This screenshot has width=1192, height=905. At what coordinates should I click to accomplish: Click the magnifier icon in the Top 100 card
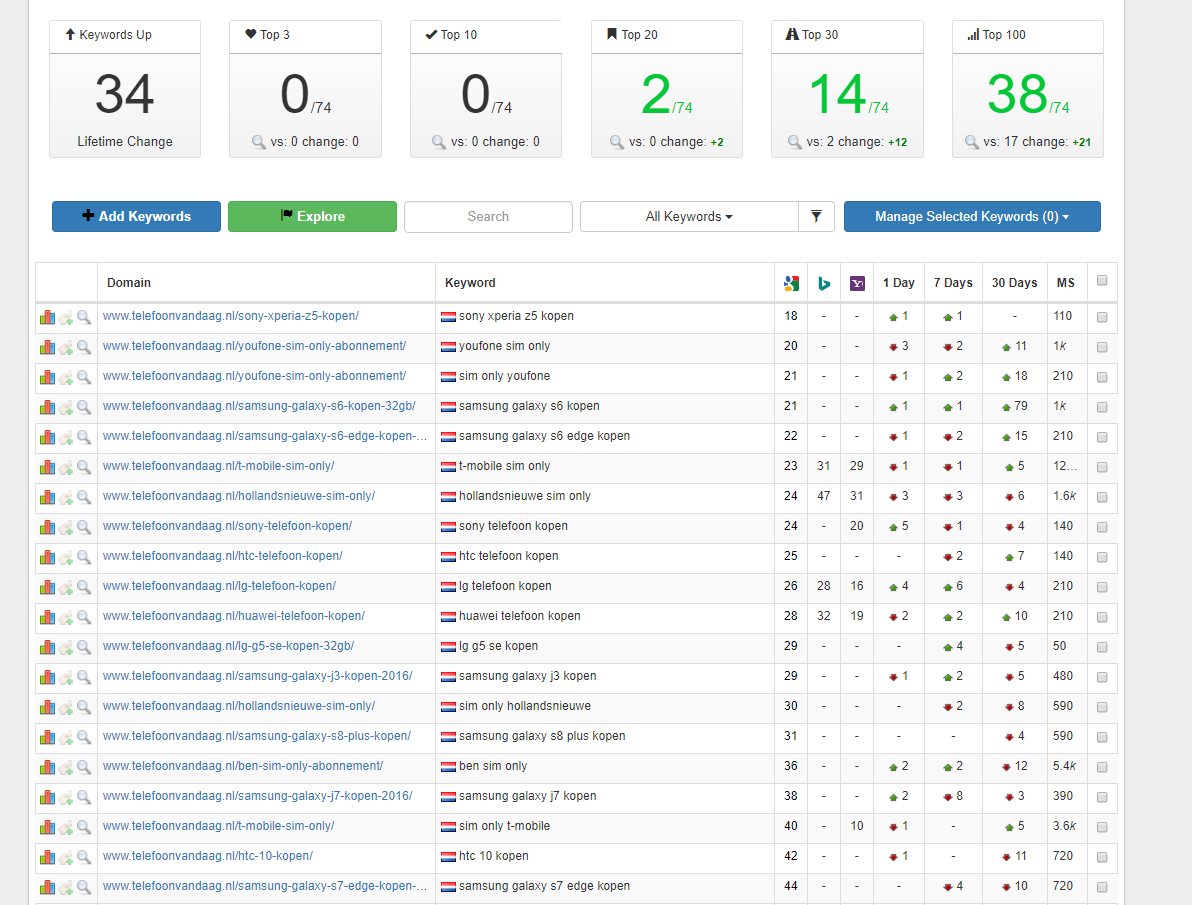(x=972, y=141)
